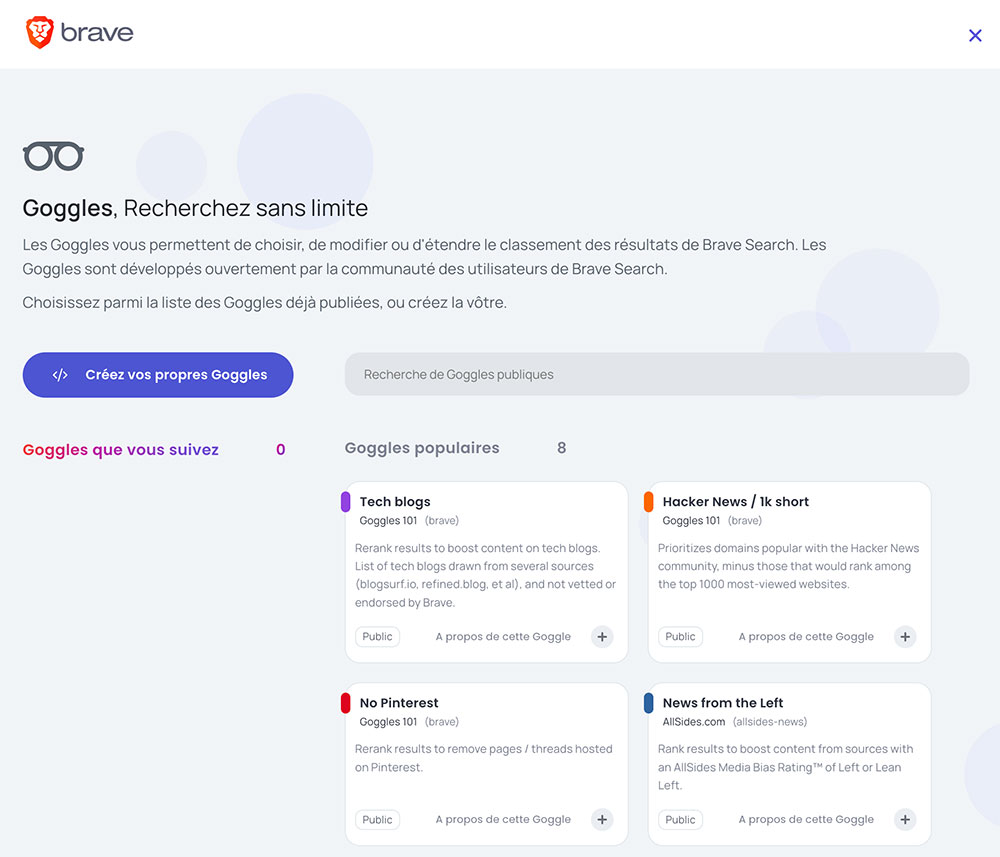This screenshot has height=857, width=1000.
Task: Close the Goggles page with X
Action: click(x=974, y=36)
